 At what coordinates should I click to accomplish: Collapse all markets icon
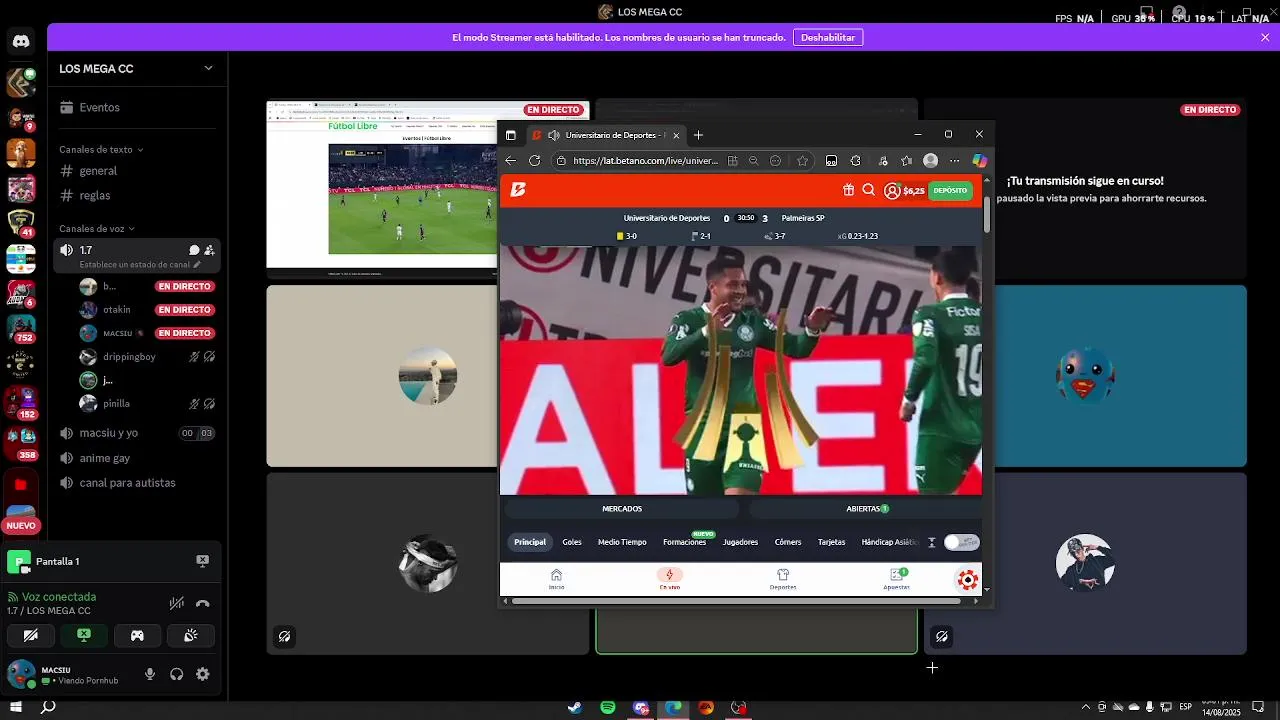931,542
